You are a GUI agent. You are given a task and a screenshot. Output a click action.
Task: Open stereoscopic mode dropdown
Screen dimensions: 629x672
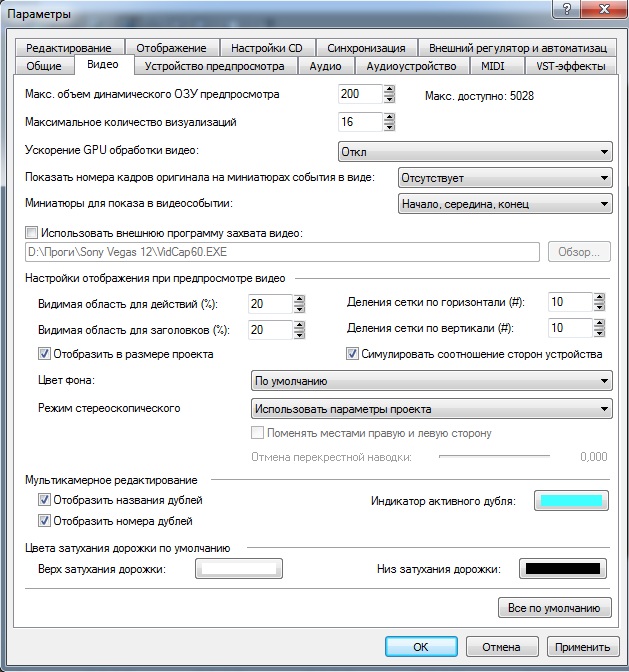pos(431,409)
